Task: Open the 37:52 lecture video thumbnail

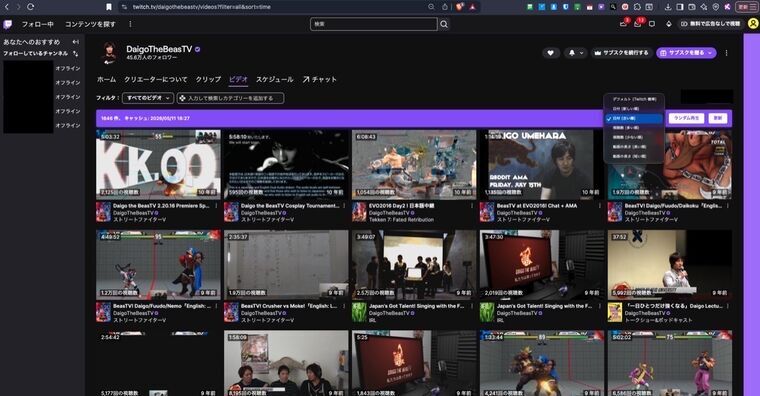Action: pyautogui.click(x=670, y=265)
